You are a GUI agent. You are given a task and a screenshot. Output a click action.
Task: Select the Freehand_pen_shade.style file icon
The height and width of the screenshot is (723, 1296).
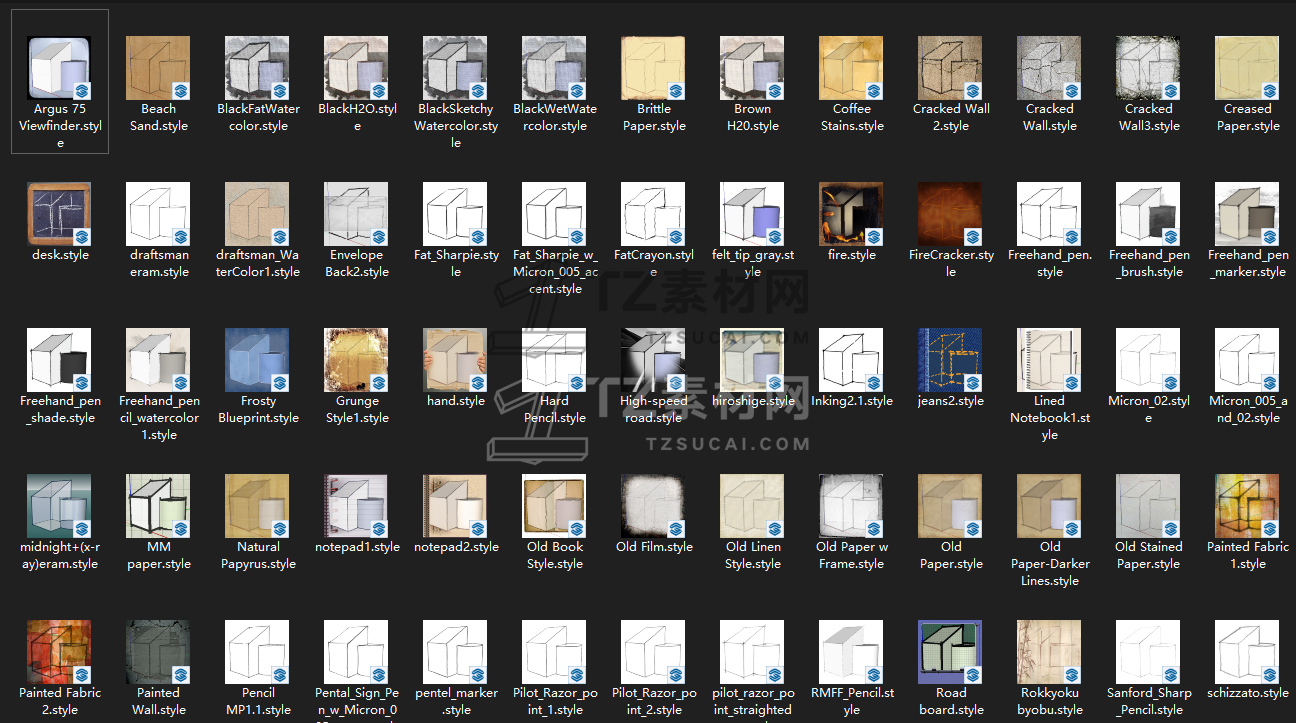(60, 360)
